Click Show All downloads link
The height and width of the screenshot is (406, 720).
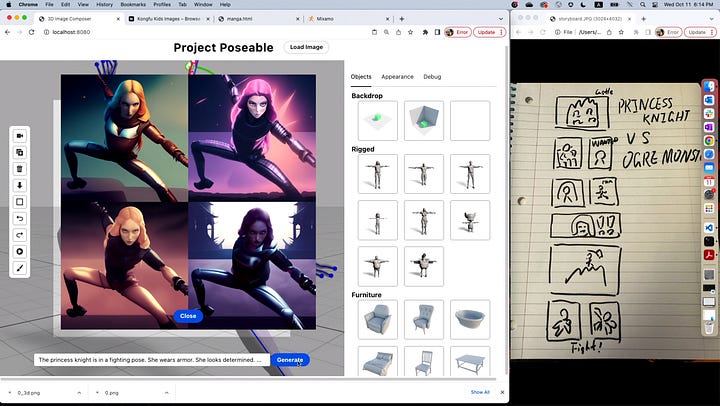coord(480,392)
